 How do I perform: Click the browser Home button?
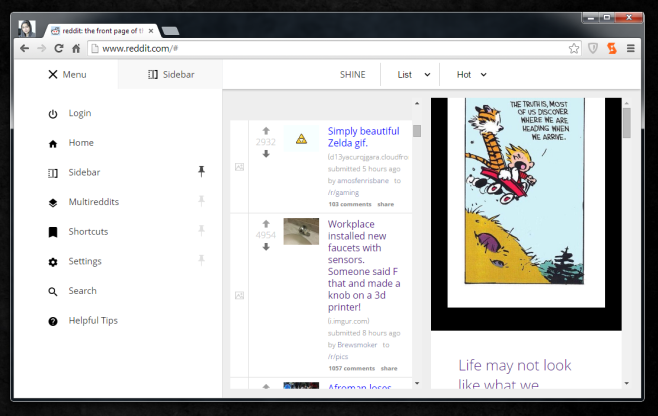pos(76,48)
